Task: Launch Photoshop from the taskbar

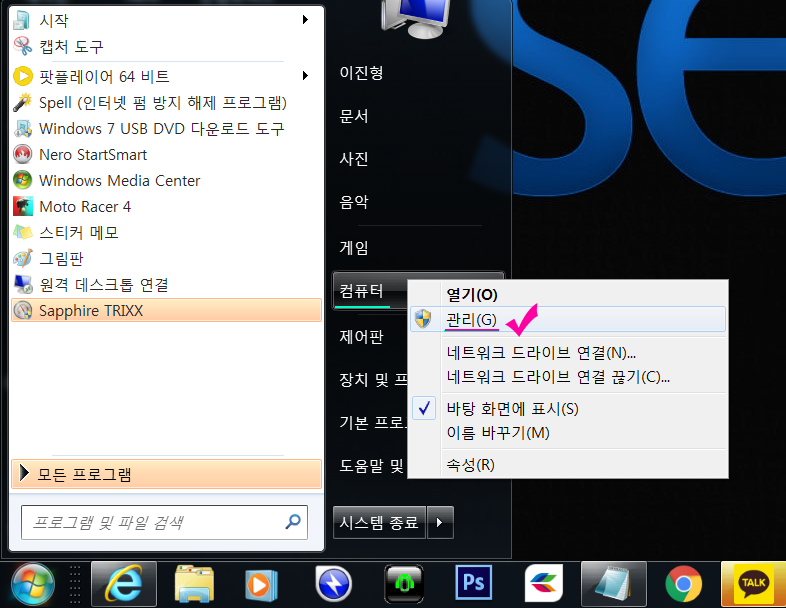Action: [x=474, y=582]
